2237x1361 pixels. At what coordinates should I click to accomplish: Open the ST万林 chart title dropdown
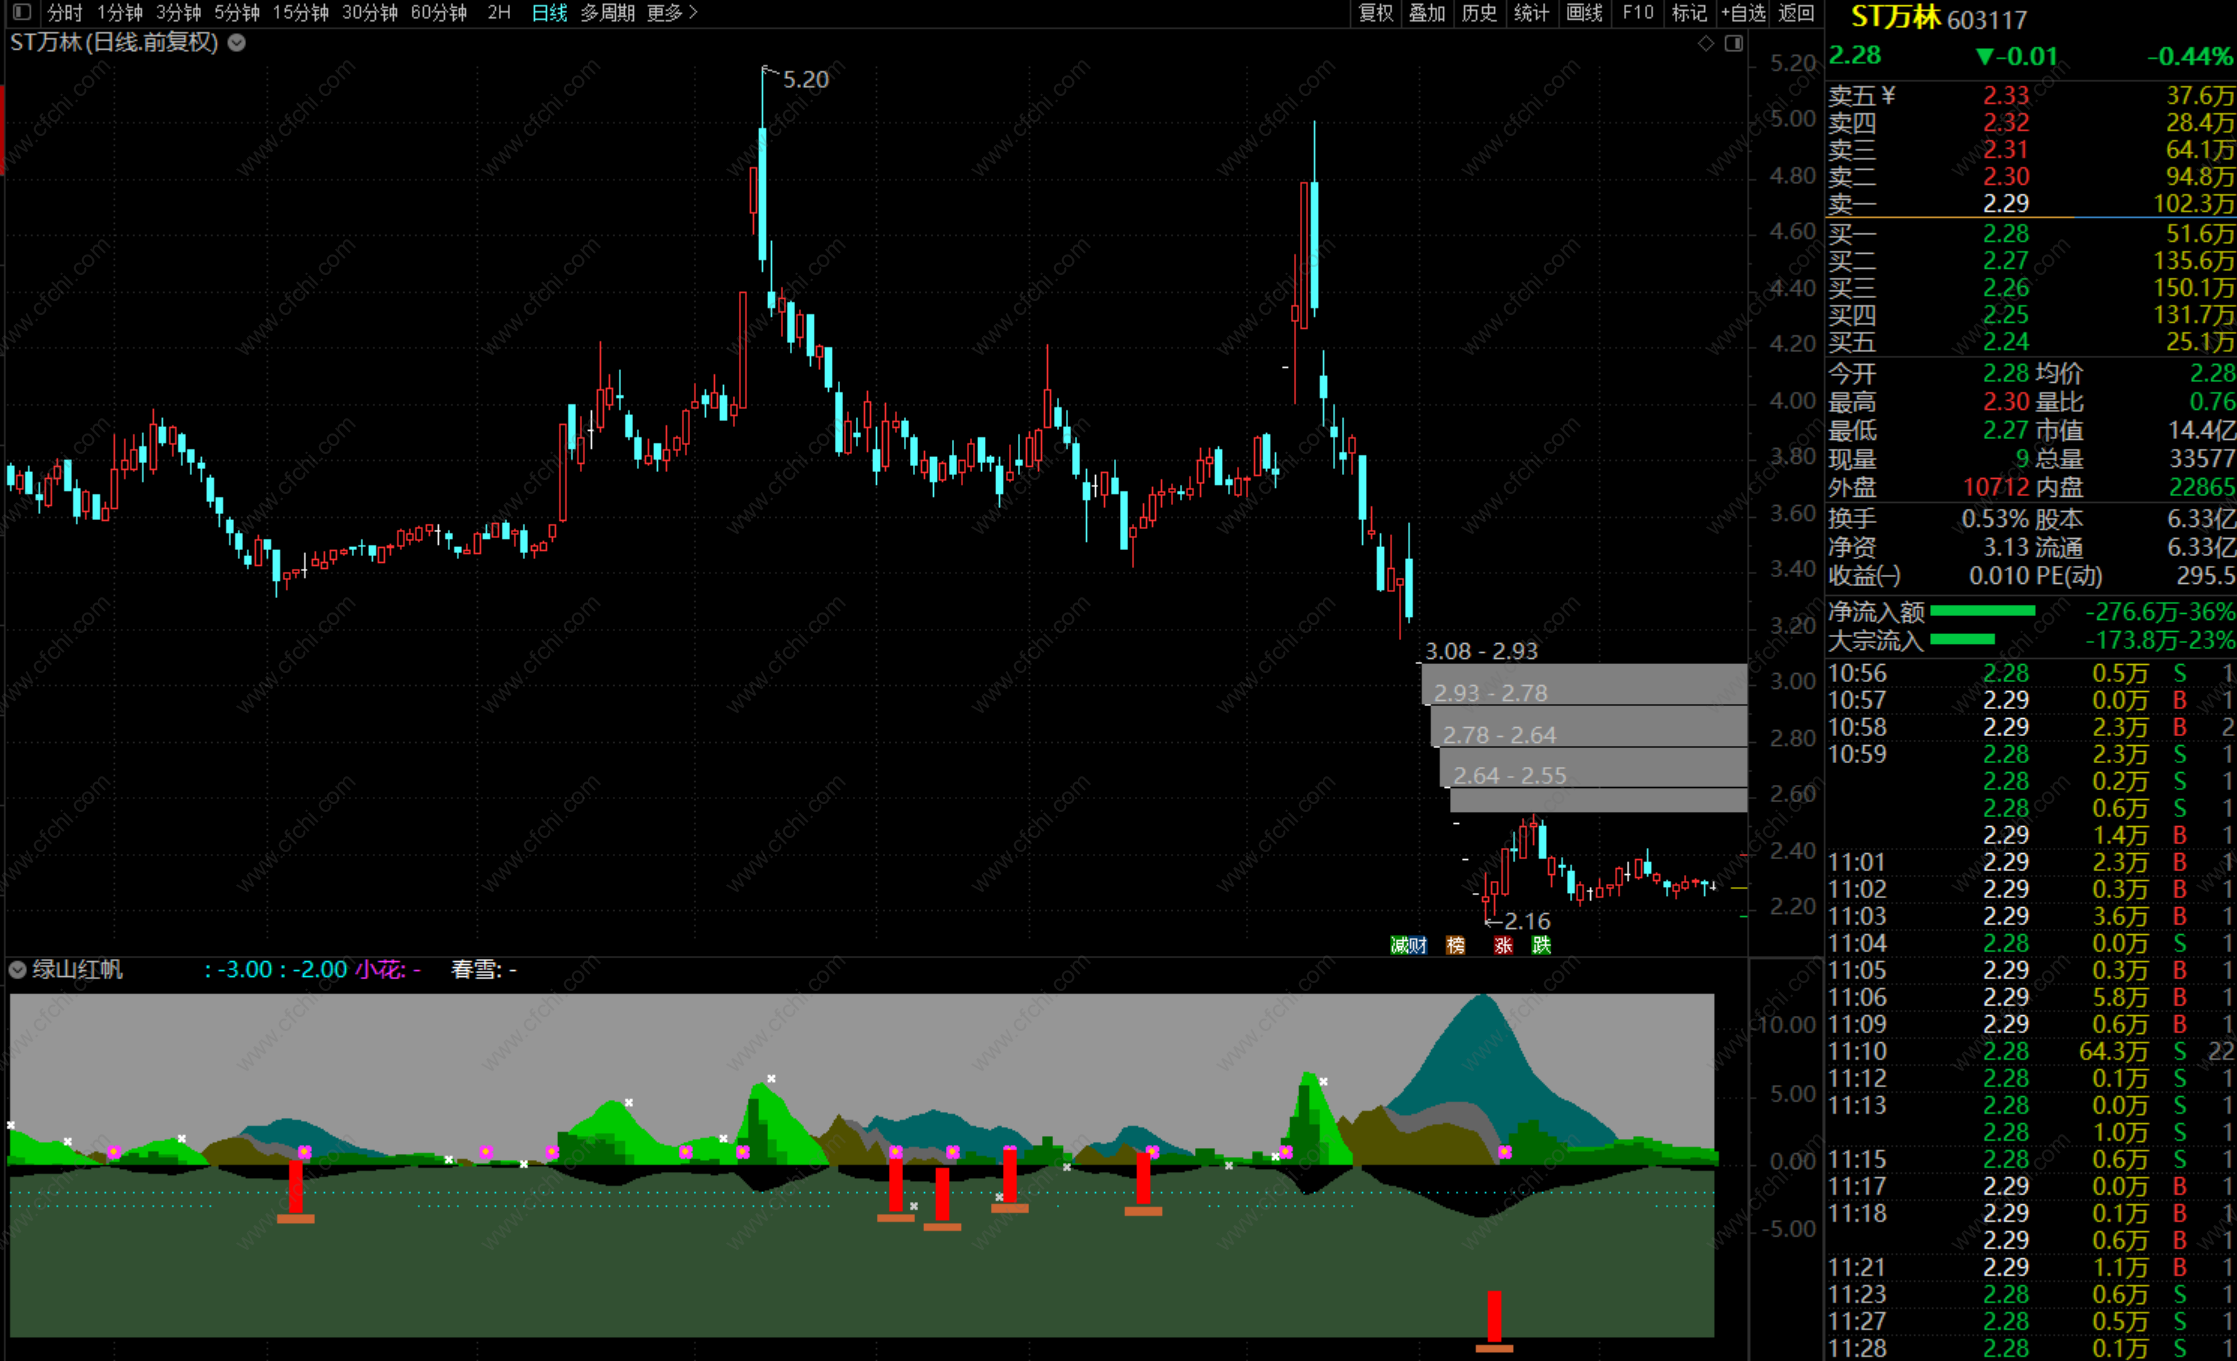pos(237,43)
